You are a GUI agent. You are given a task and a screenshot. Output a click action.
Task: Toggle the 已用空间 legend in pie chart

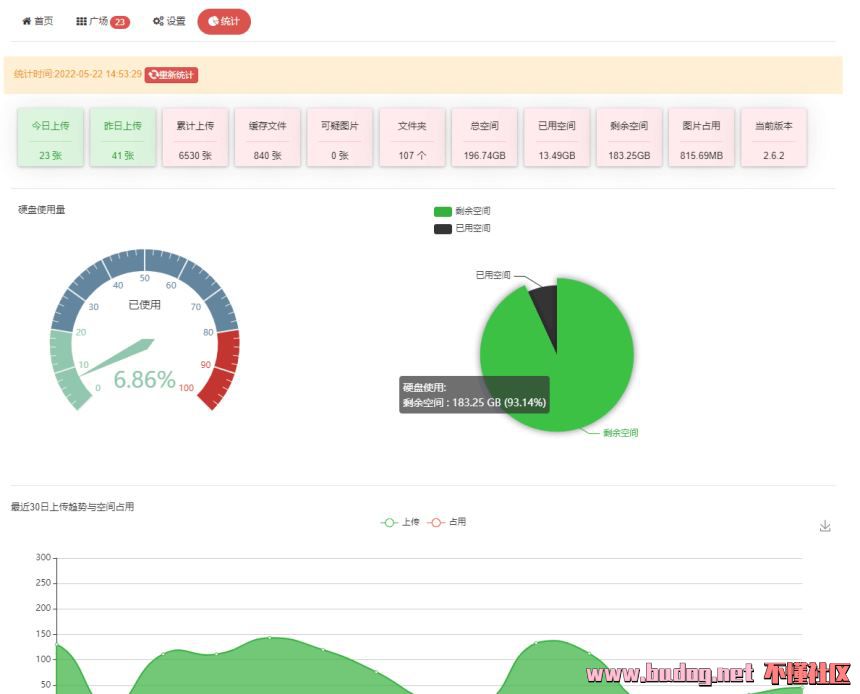click(x=443, y=229)
